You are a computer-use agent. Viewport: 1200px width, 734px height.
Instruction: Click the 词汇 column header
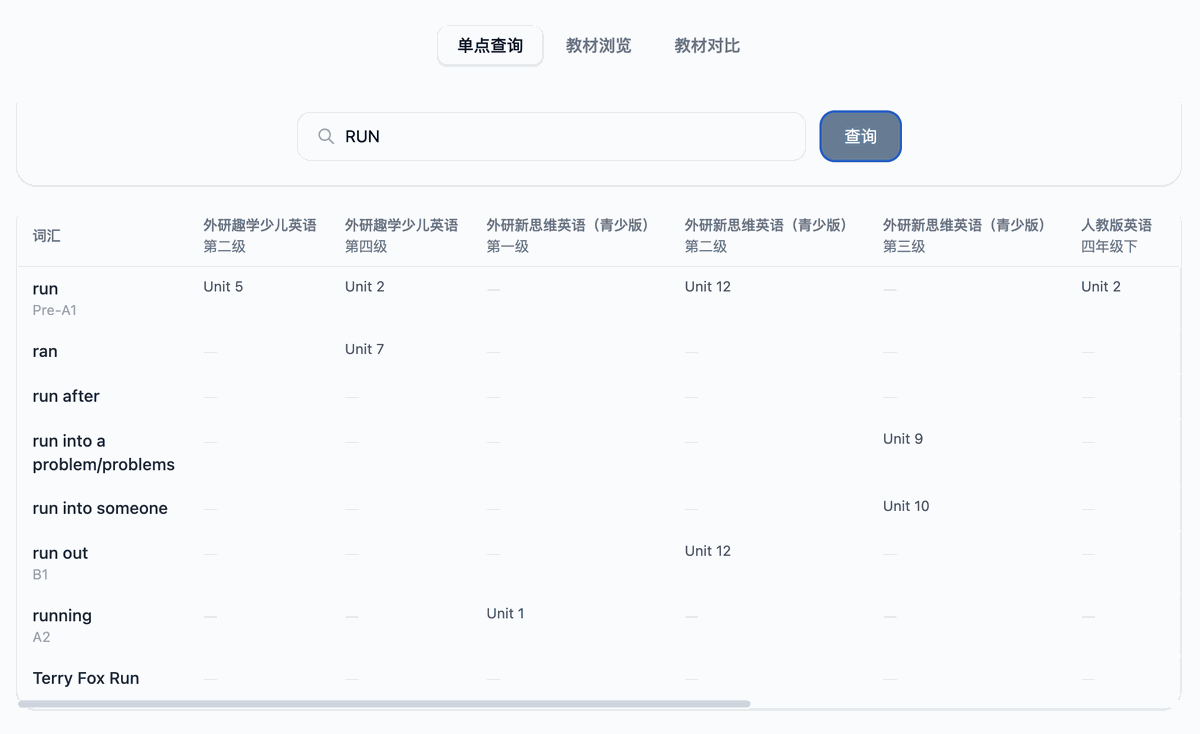(47, 236)
